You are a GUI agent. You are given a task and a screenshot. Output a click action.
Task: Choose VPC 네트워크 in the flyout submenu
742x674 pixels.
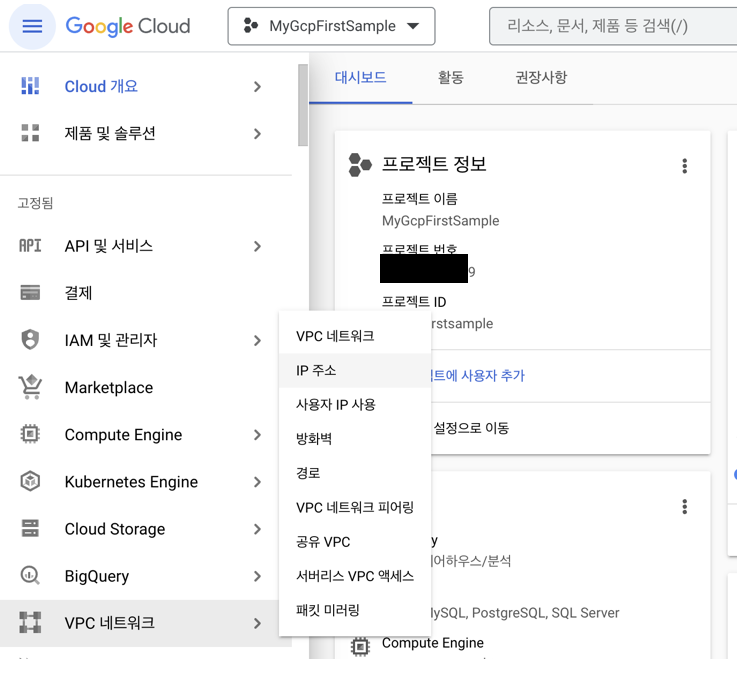point(355,336)
